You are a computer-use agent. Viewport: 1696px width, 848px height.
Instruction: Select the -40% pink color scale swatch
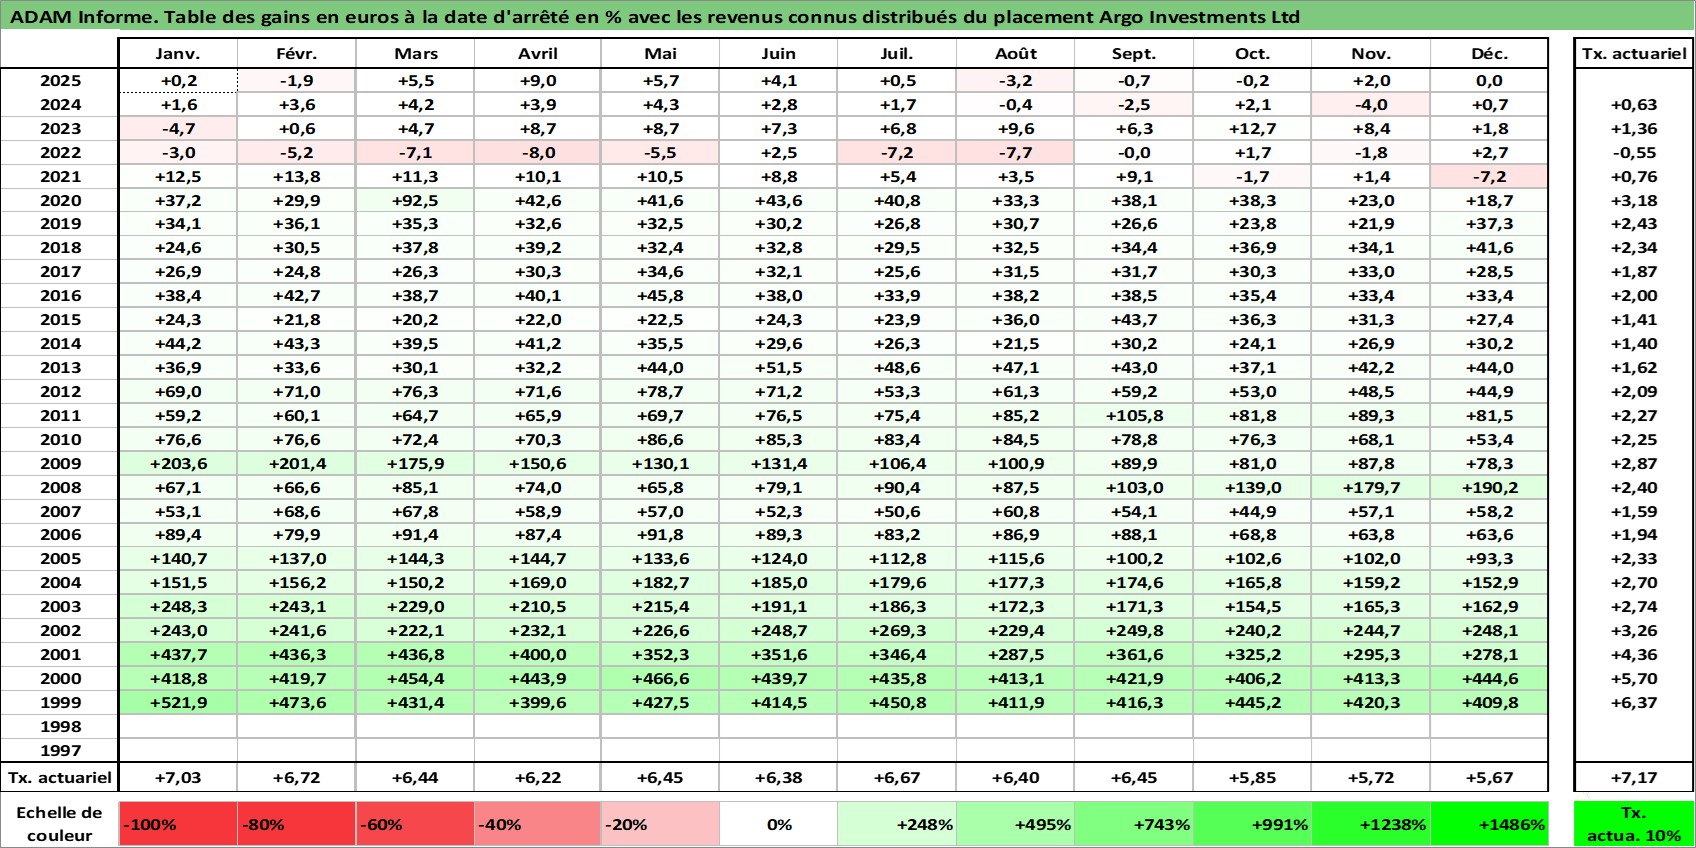[538, 824]
